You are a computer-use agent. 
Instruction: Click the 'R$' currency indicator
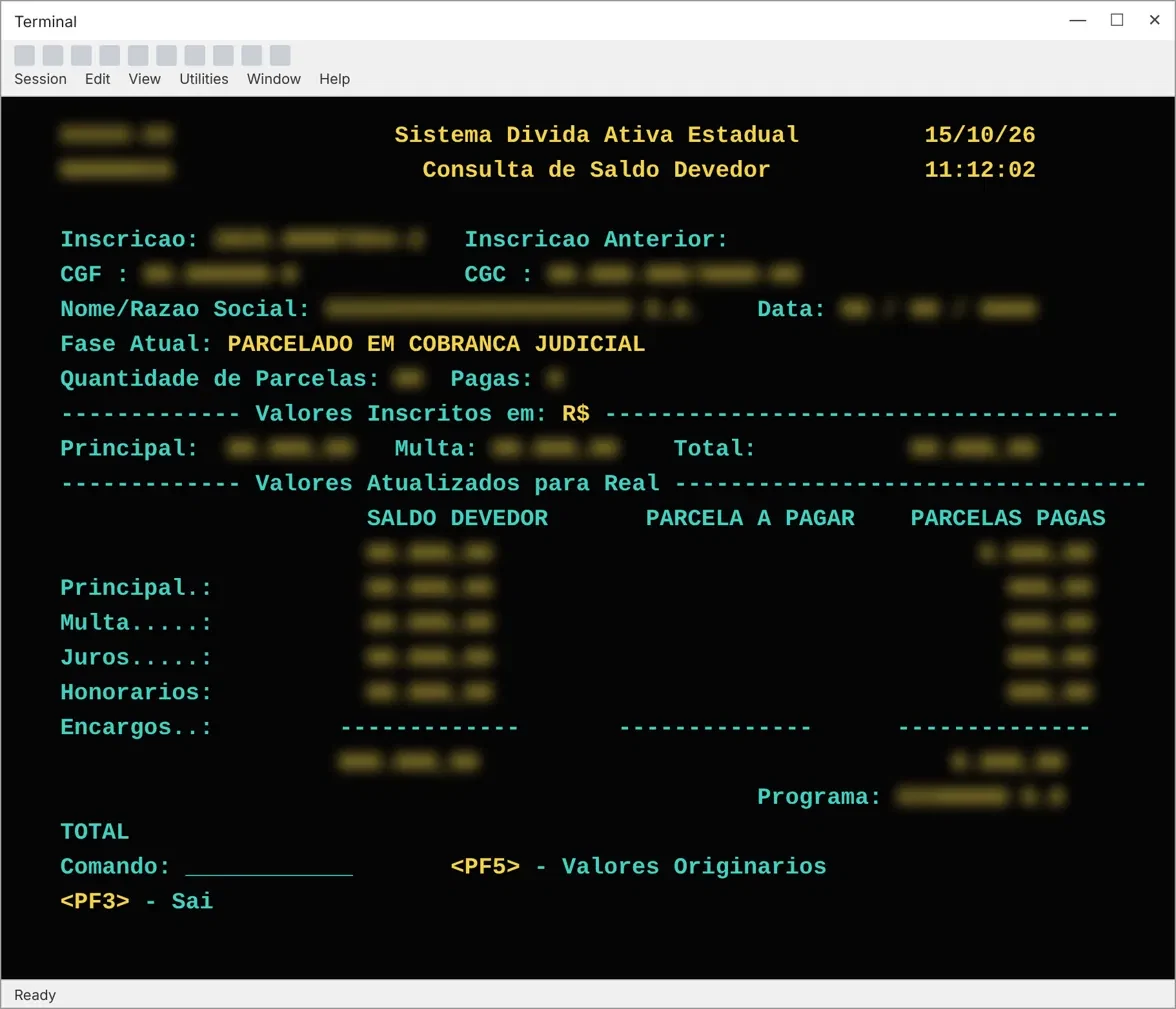tap(575, 413)
